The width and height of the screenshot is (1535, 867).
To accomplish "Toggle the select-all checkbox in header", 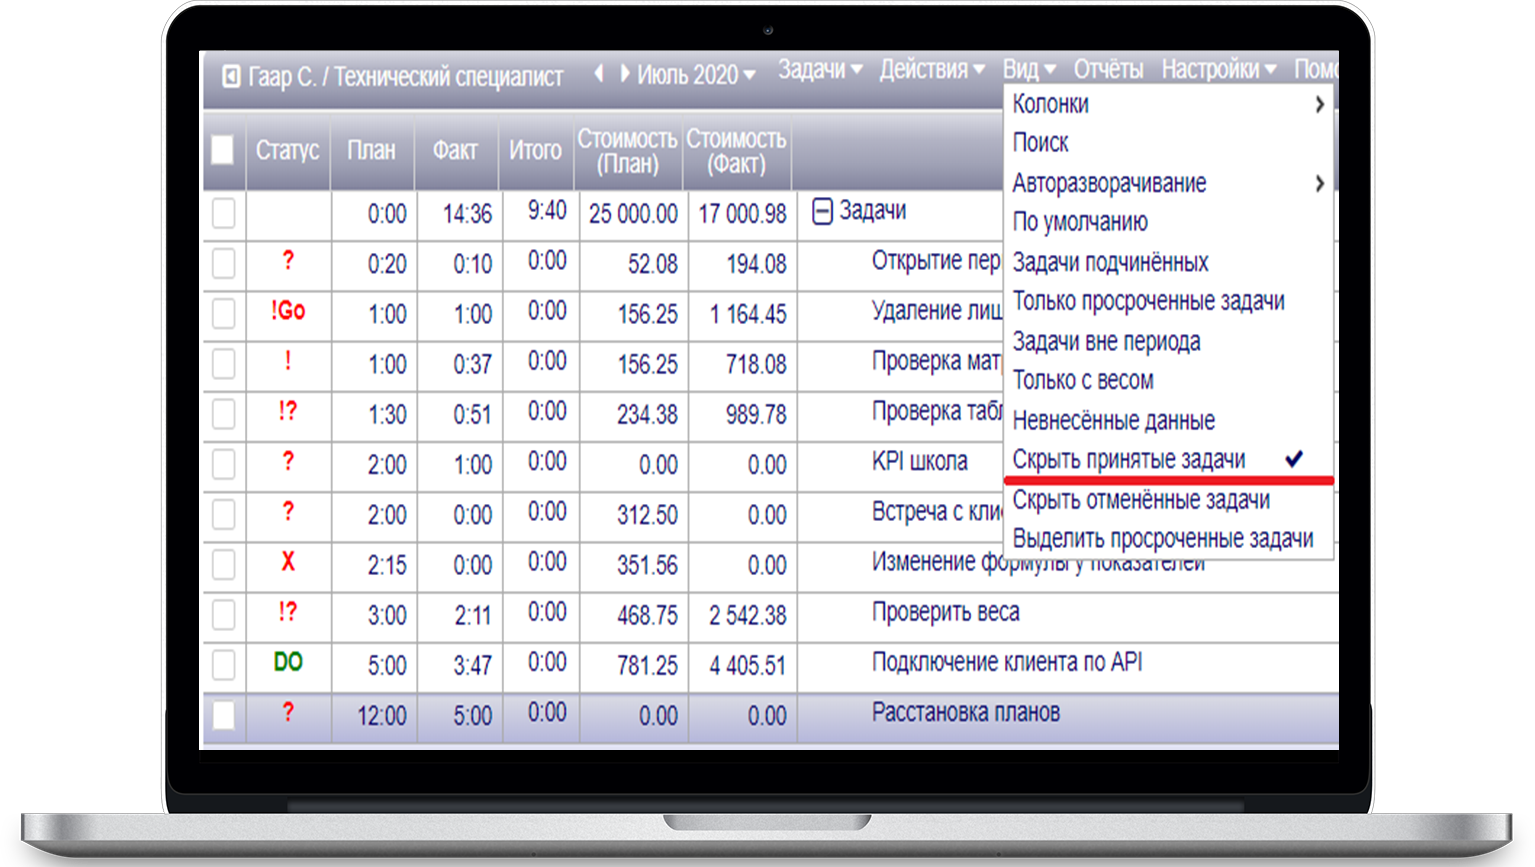I will 223,150.
